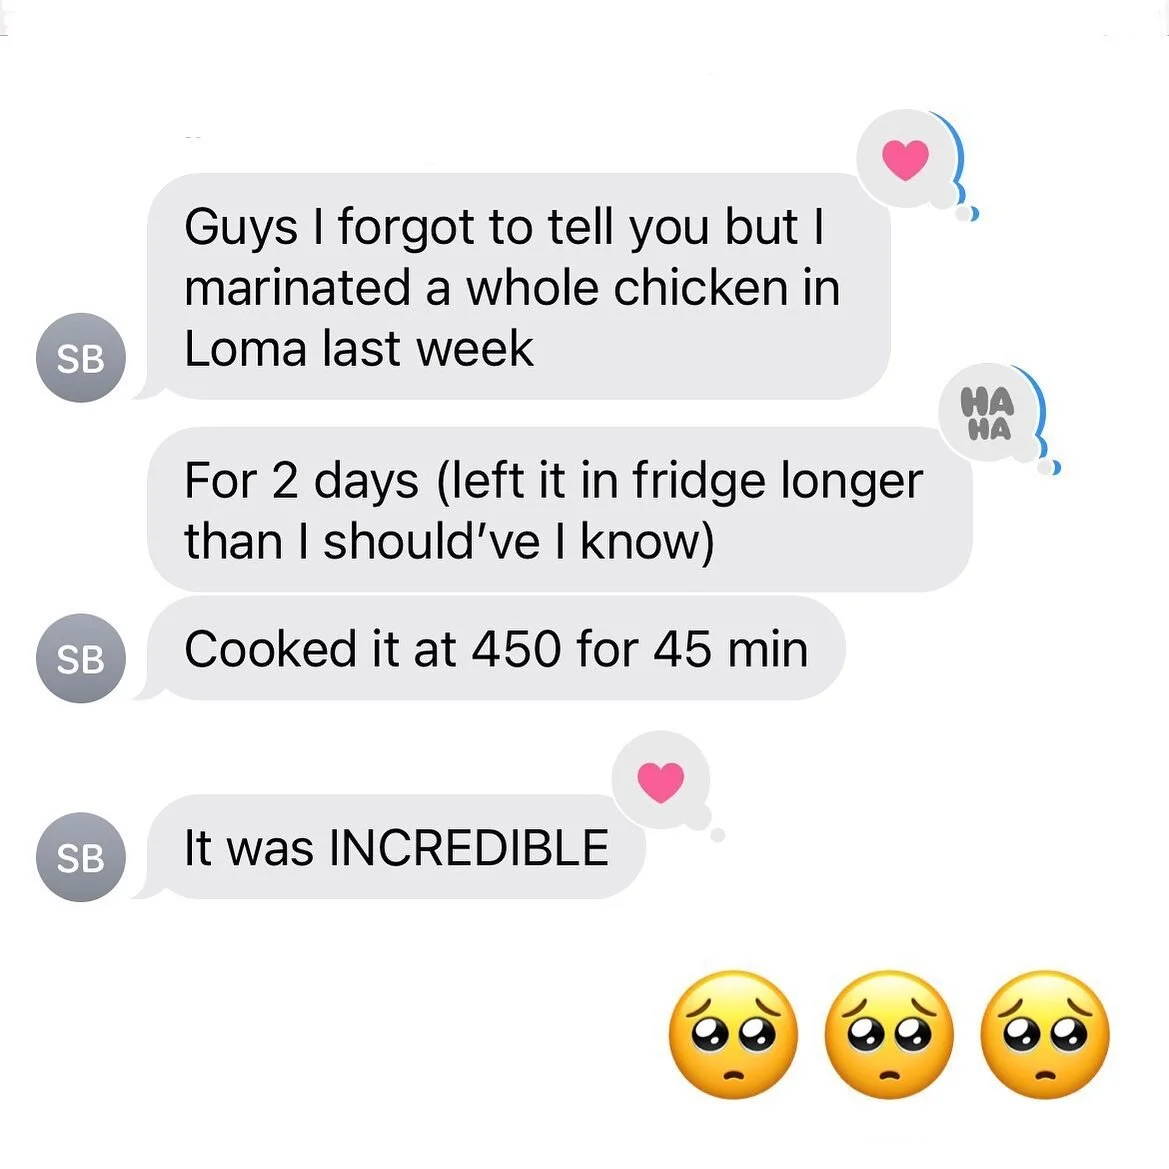Click the word 'INCREDIBLE' in last bubble
Viewport: 1169px width, 1169px height.
(x=469, y=848)
